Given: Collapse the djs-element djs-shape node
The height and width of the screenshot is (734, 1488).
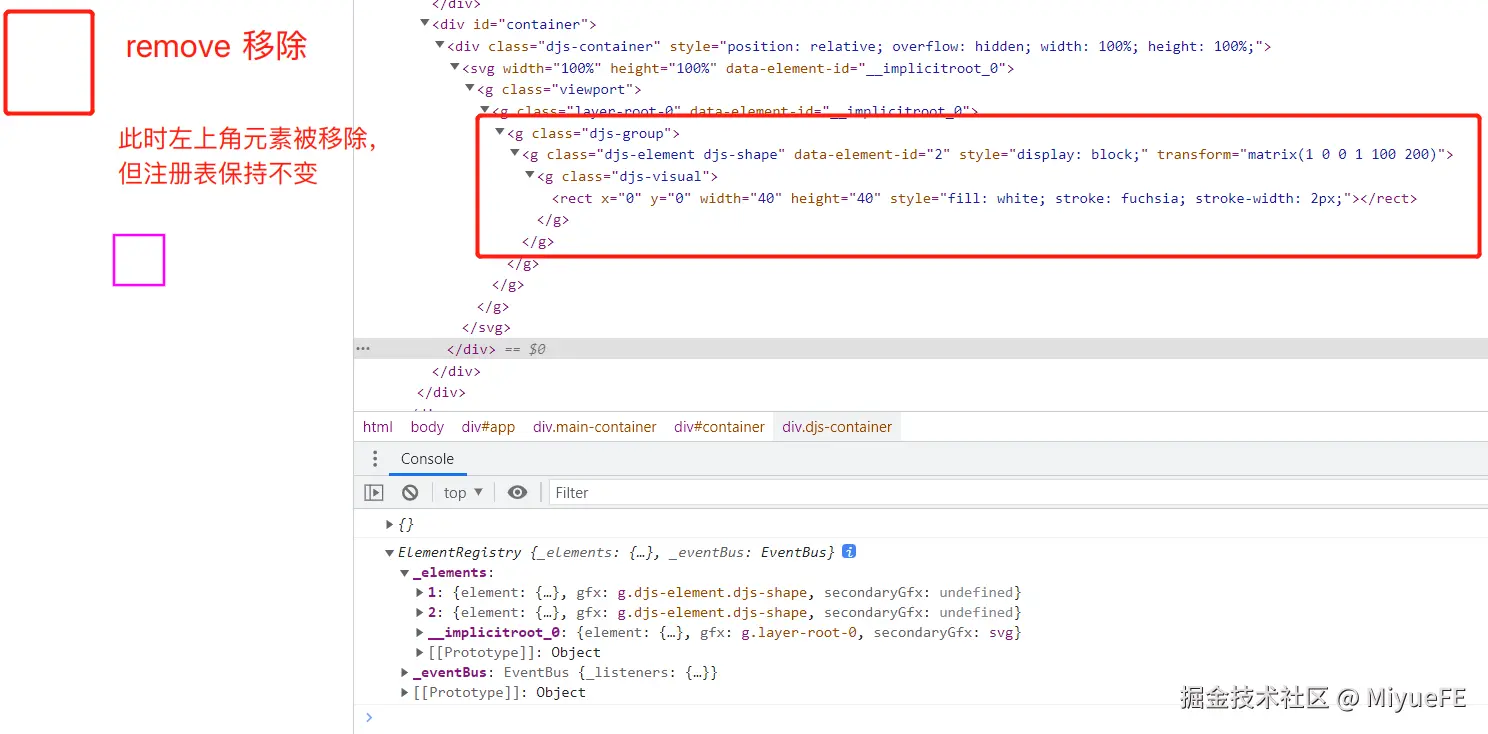Looking at the screenshot, I should tap(515, 154).
